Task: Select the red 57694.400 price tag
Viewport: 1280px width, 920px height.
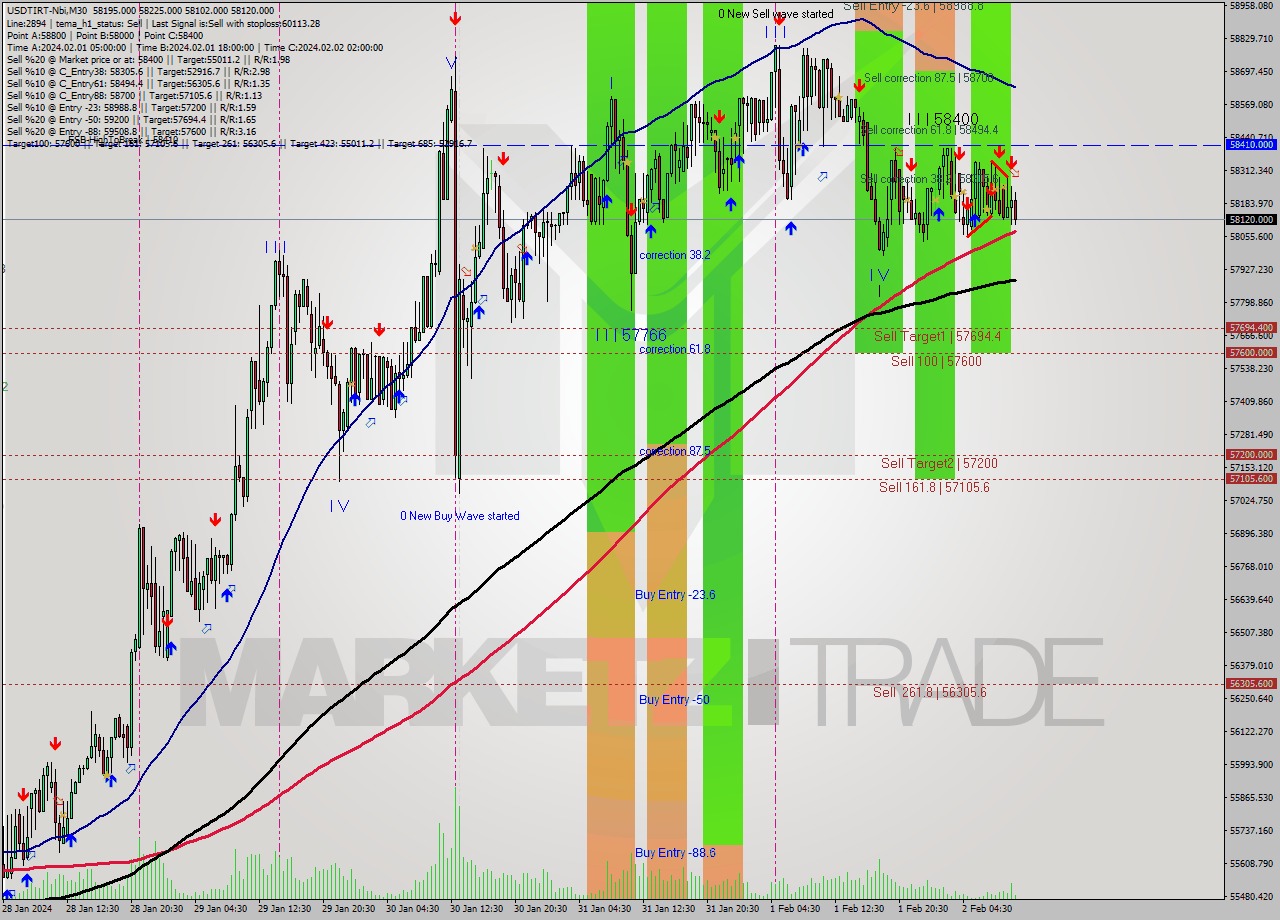Action: pos(1251,327)
